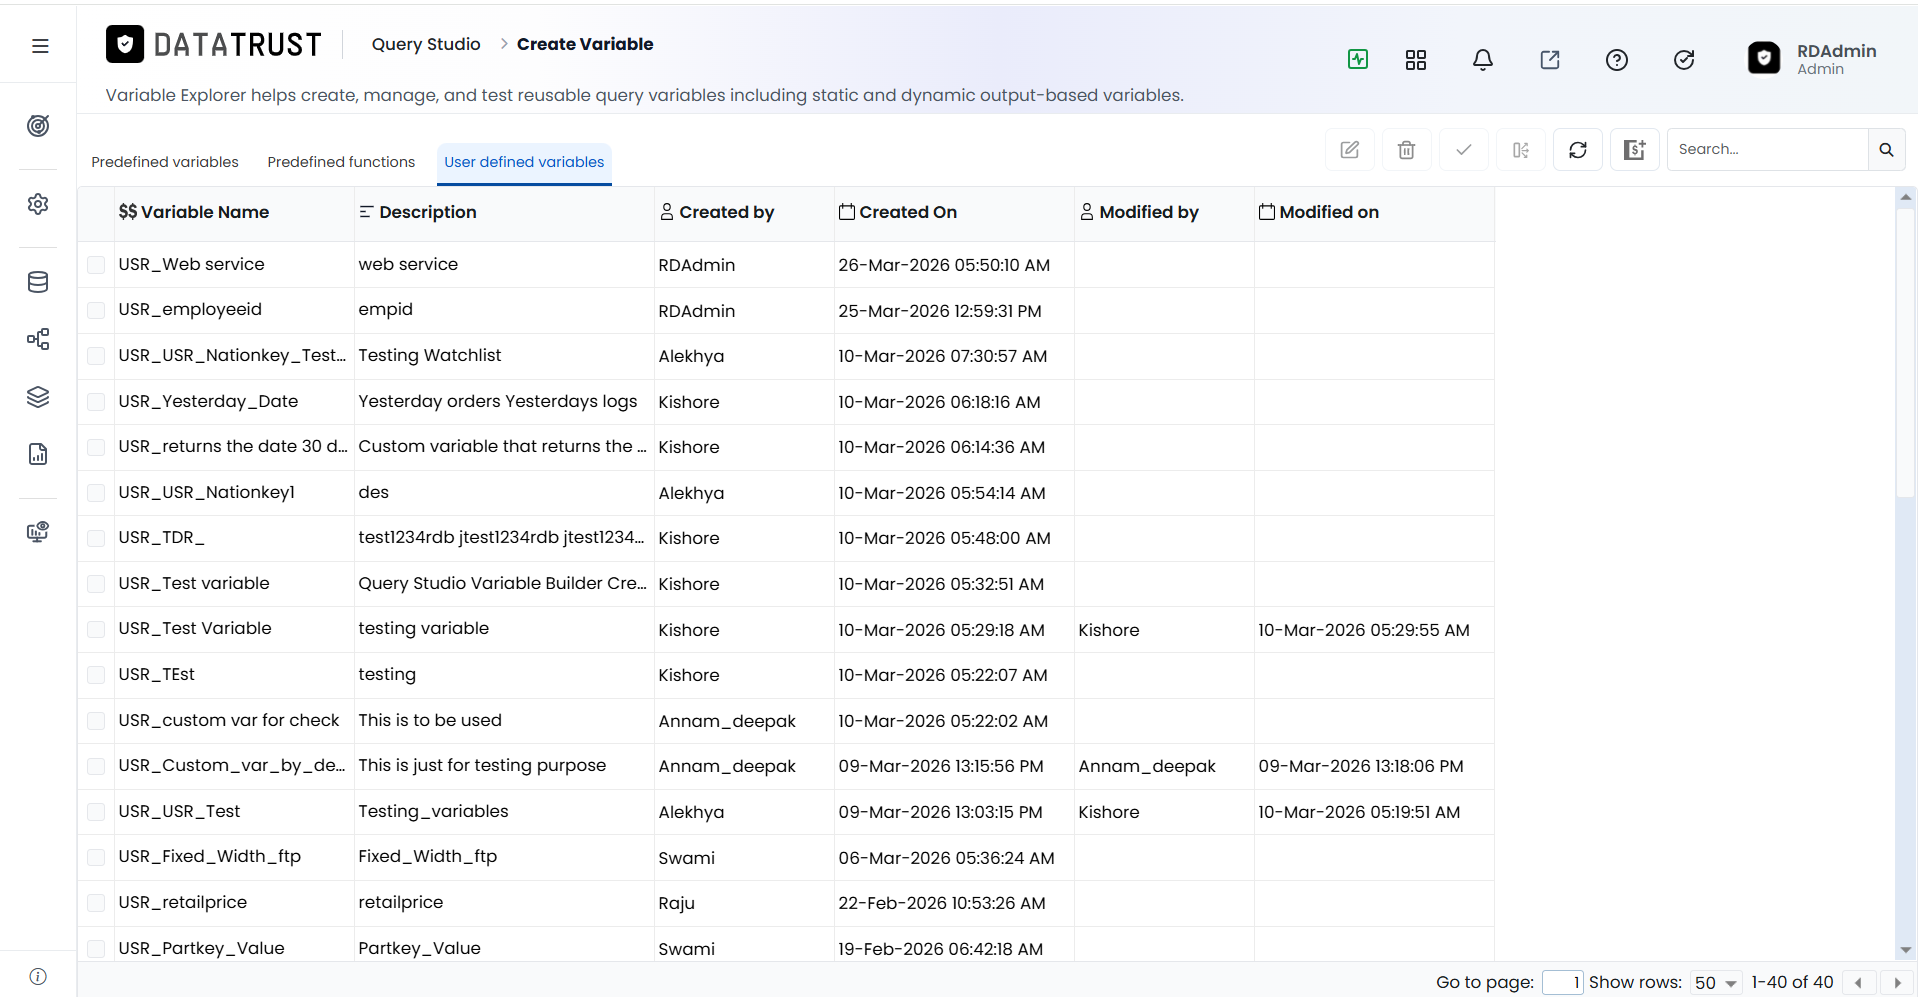Open the hamburger navigation menu
This screenshot has width=1918, height=997.
click(x=40, y=46)
